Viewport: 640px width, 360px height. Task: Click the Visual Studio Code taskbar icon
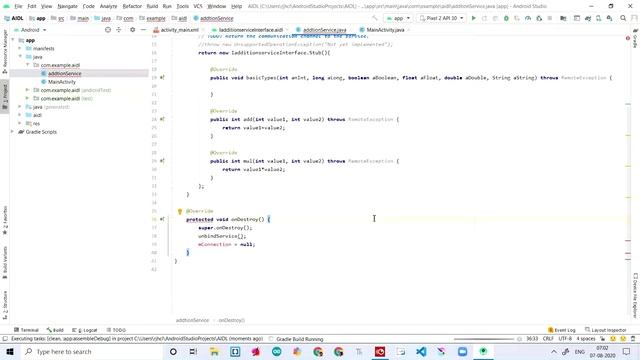click(421, 351)
